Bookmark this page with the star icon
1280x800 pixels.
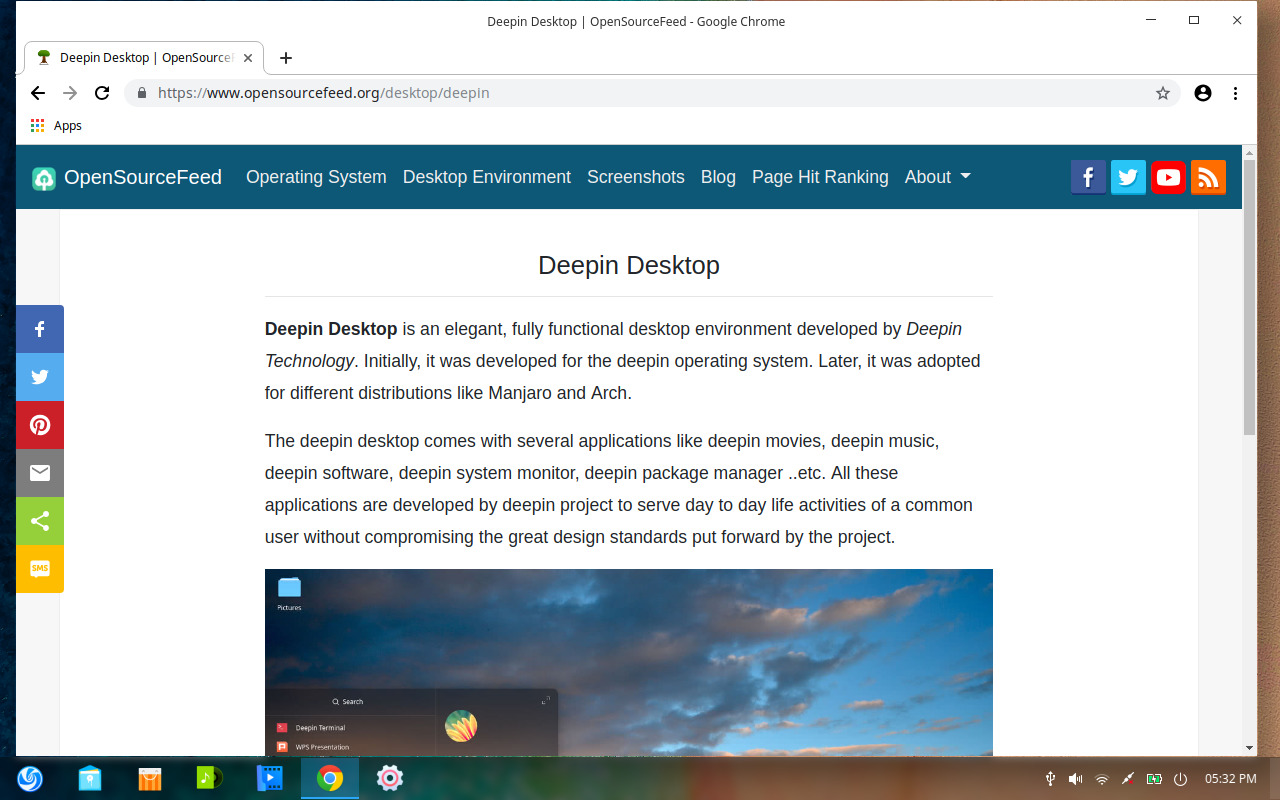1162,93
